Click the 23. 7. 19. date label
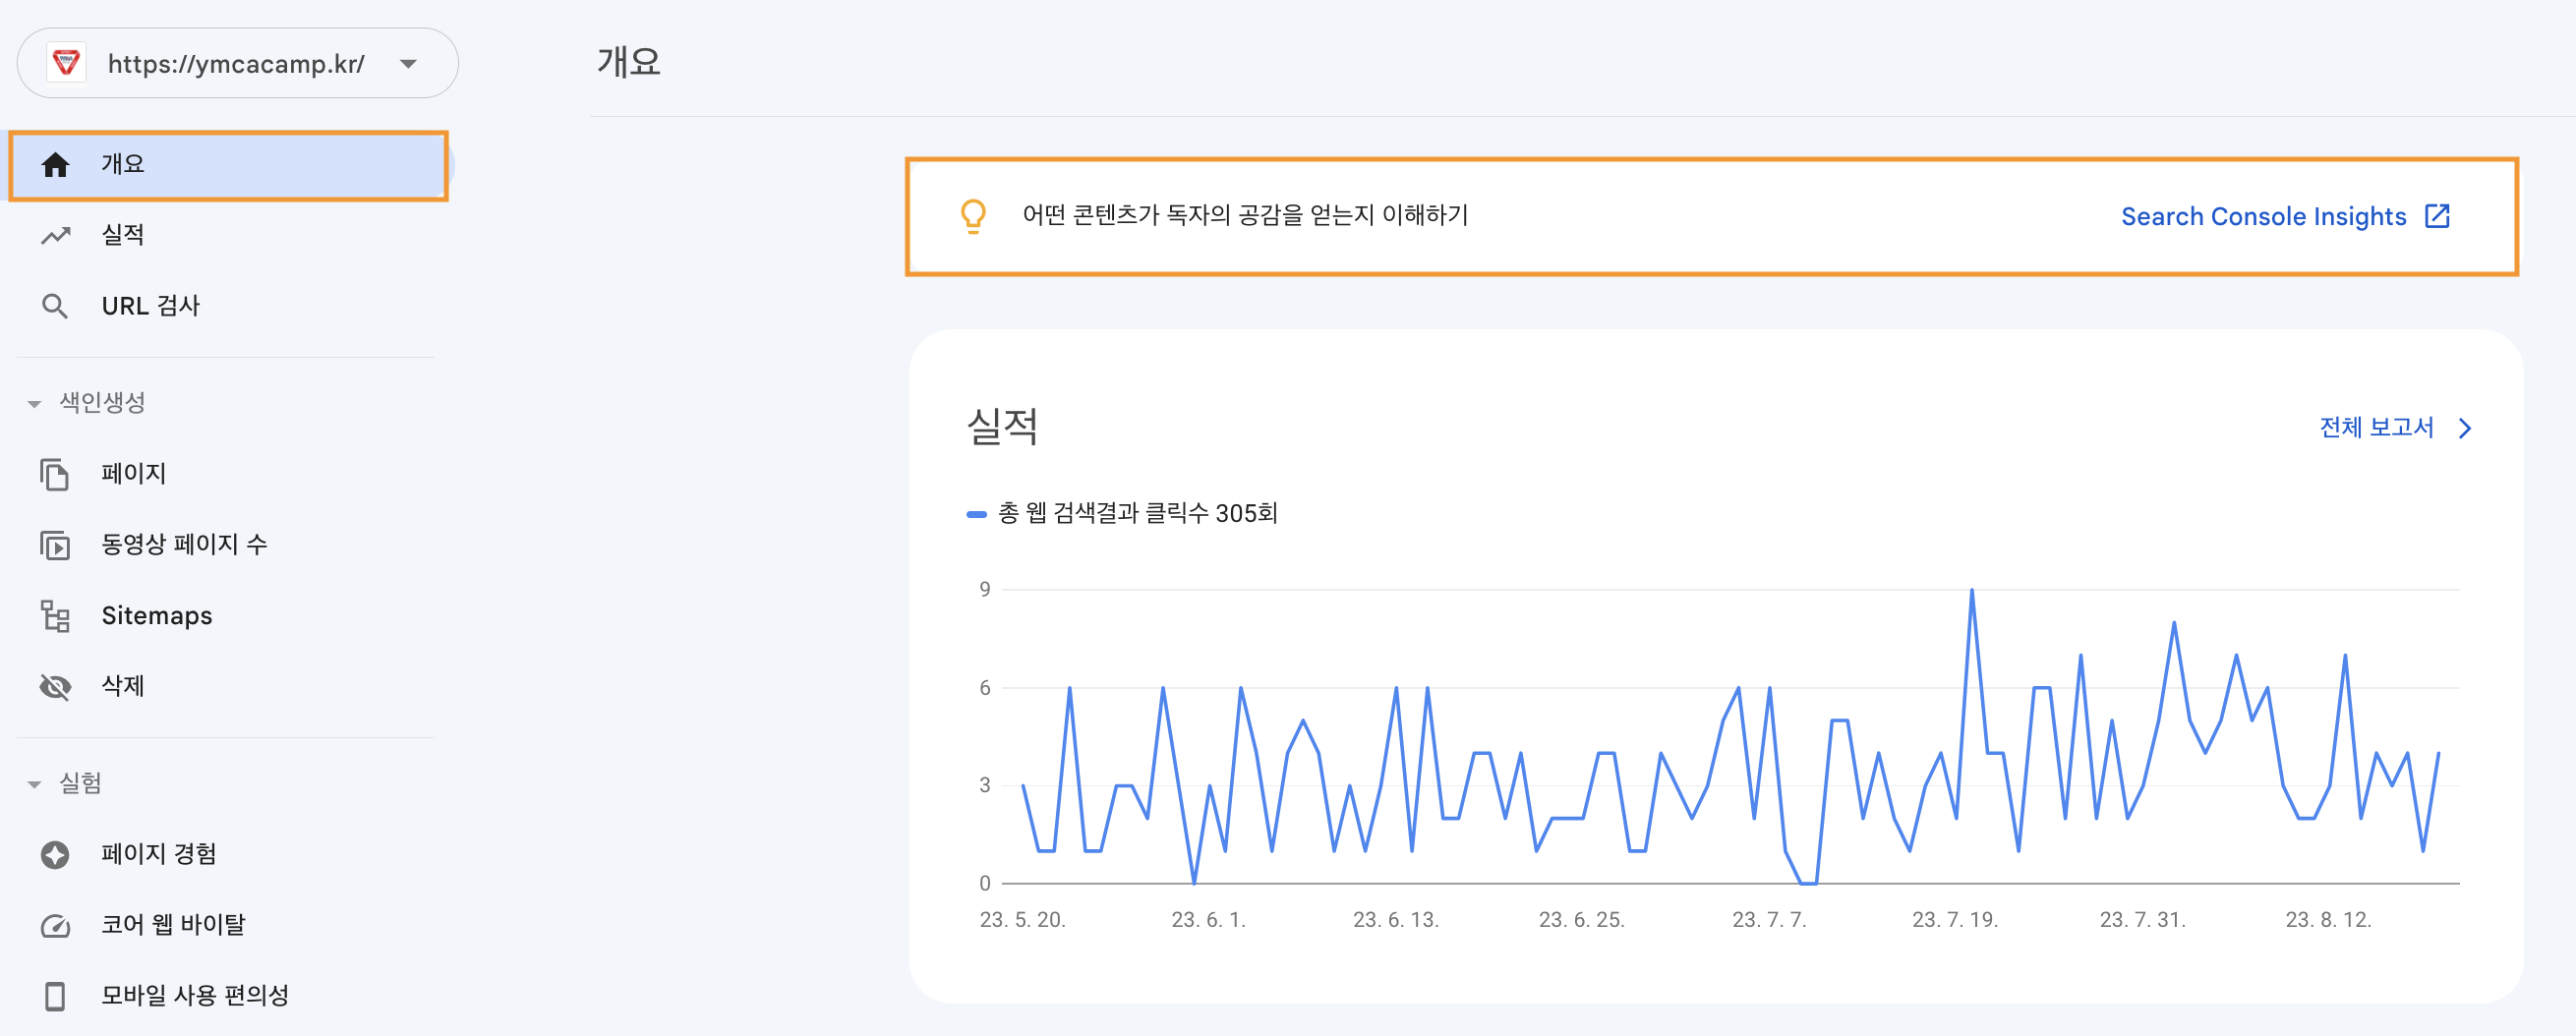Viewport: 2576px width, 1036px height. (x=1956, y=920)
